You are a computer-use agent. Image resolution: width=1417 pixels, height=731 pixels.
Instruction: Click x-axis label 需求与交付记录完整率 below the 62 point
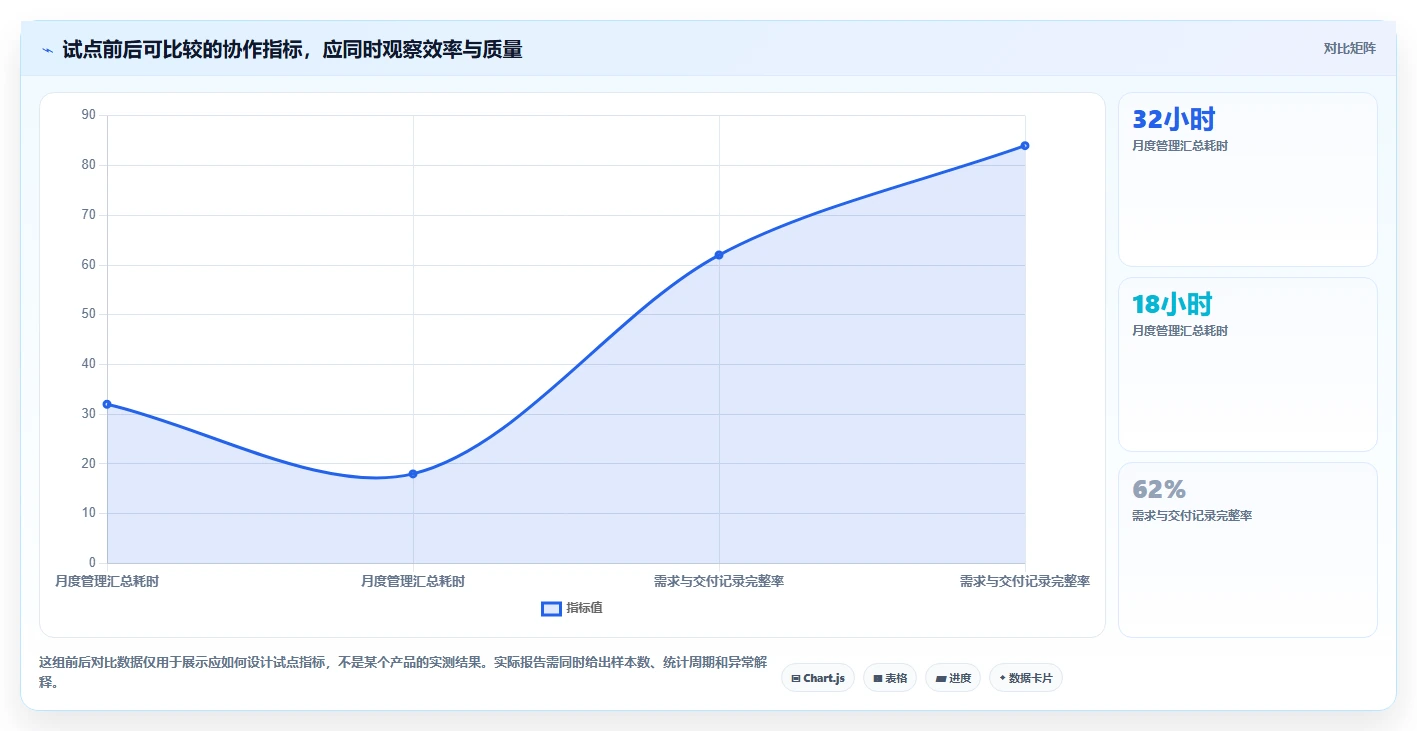(719, 581)
